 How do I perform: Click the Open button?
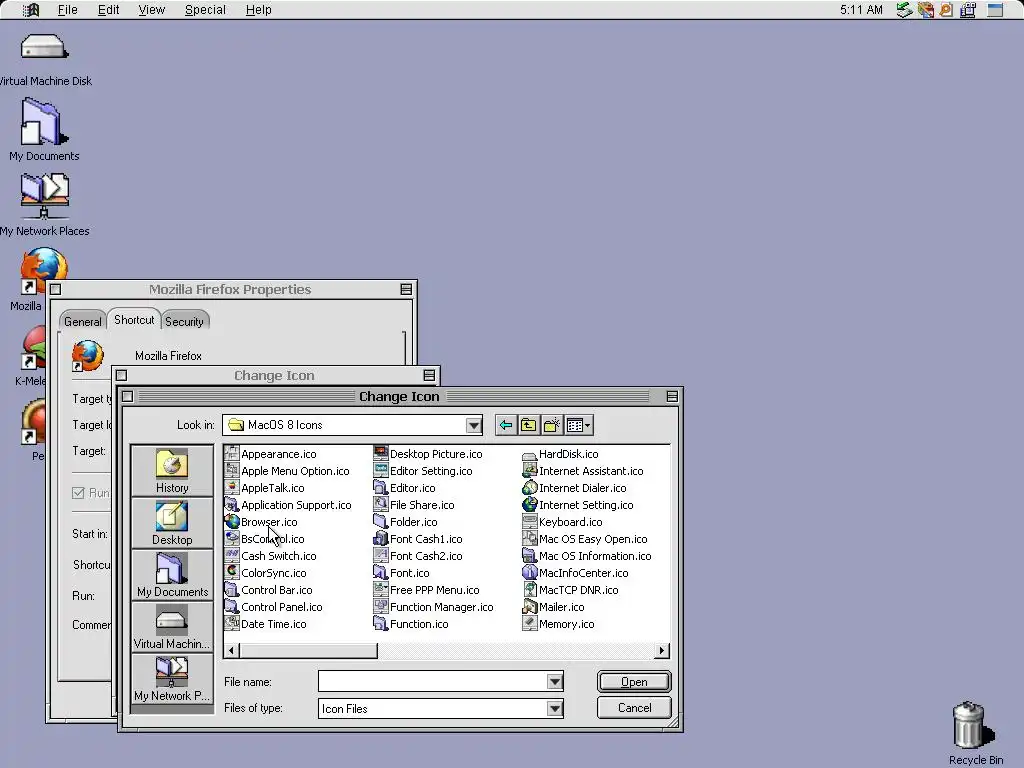(634, 682)
